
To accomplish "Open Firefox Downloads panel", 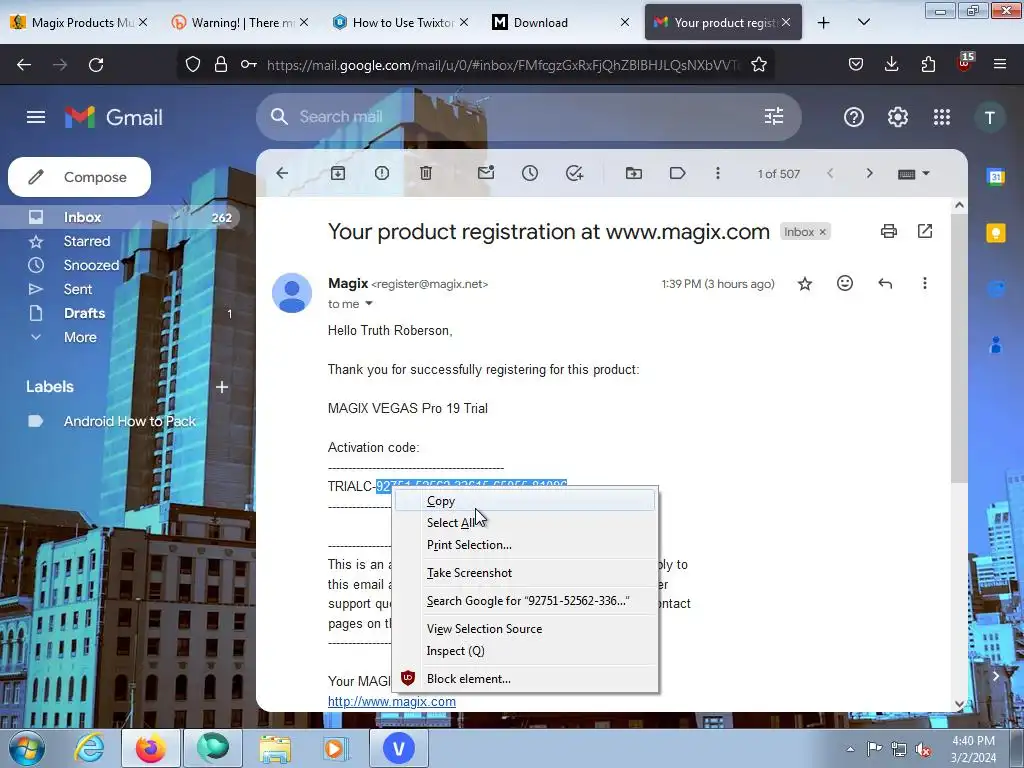I will click(891, 64).
